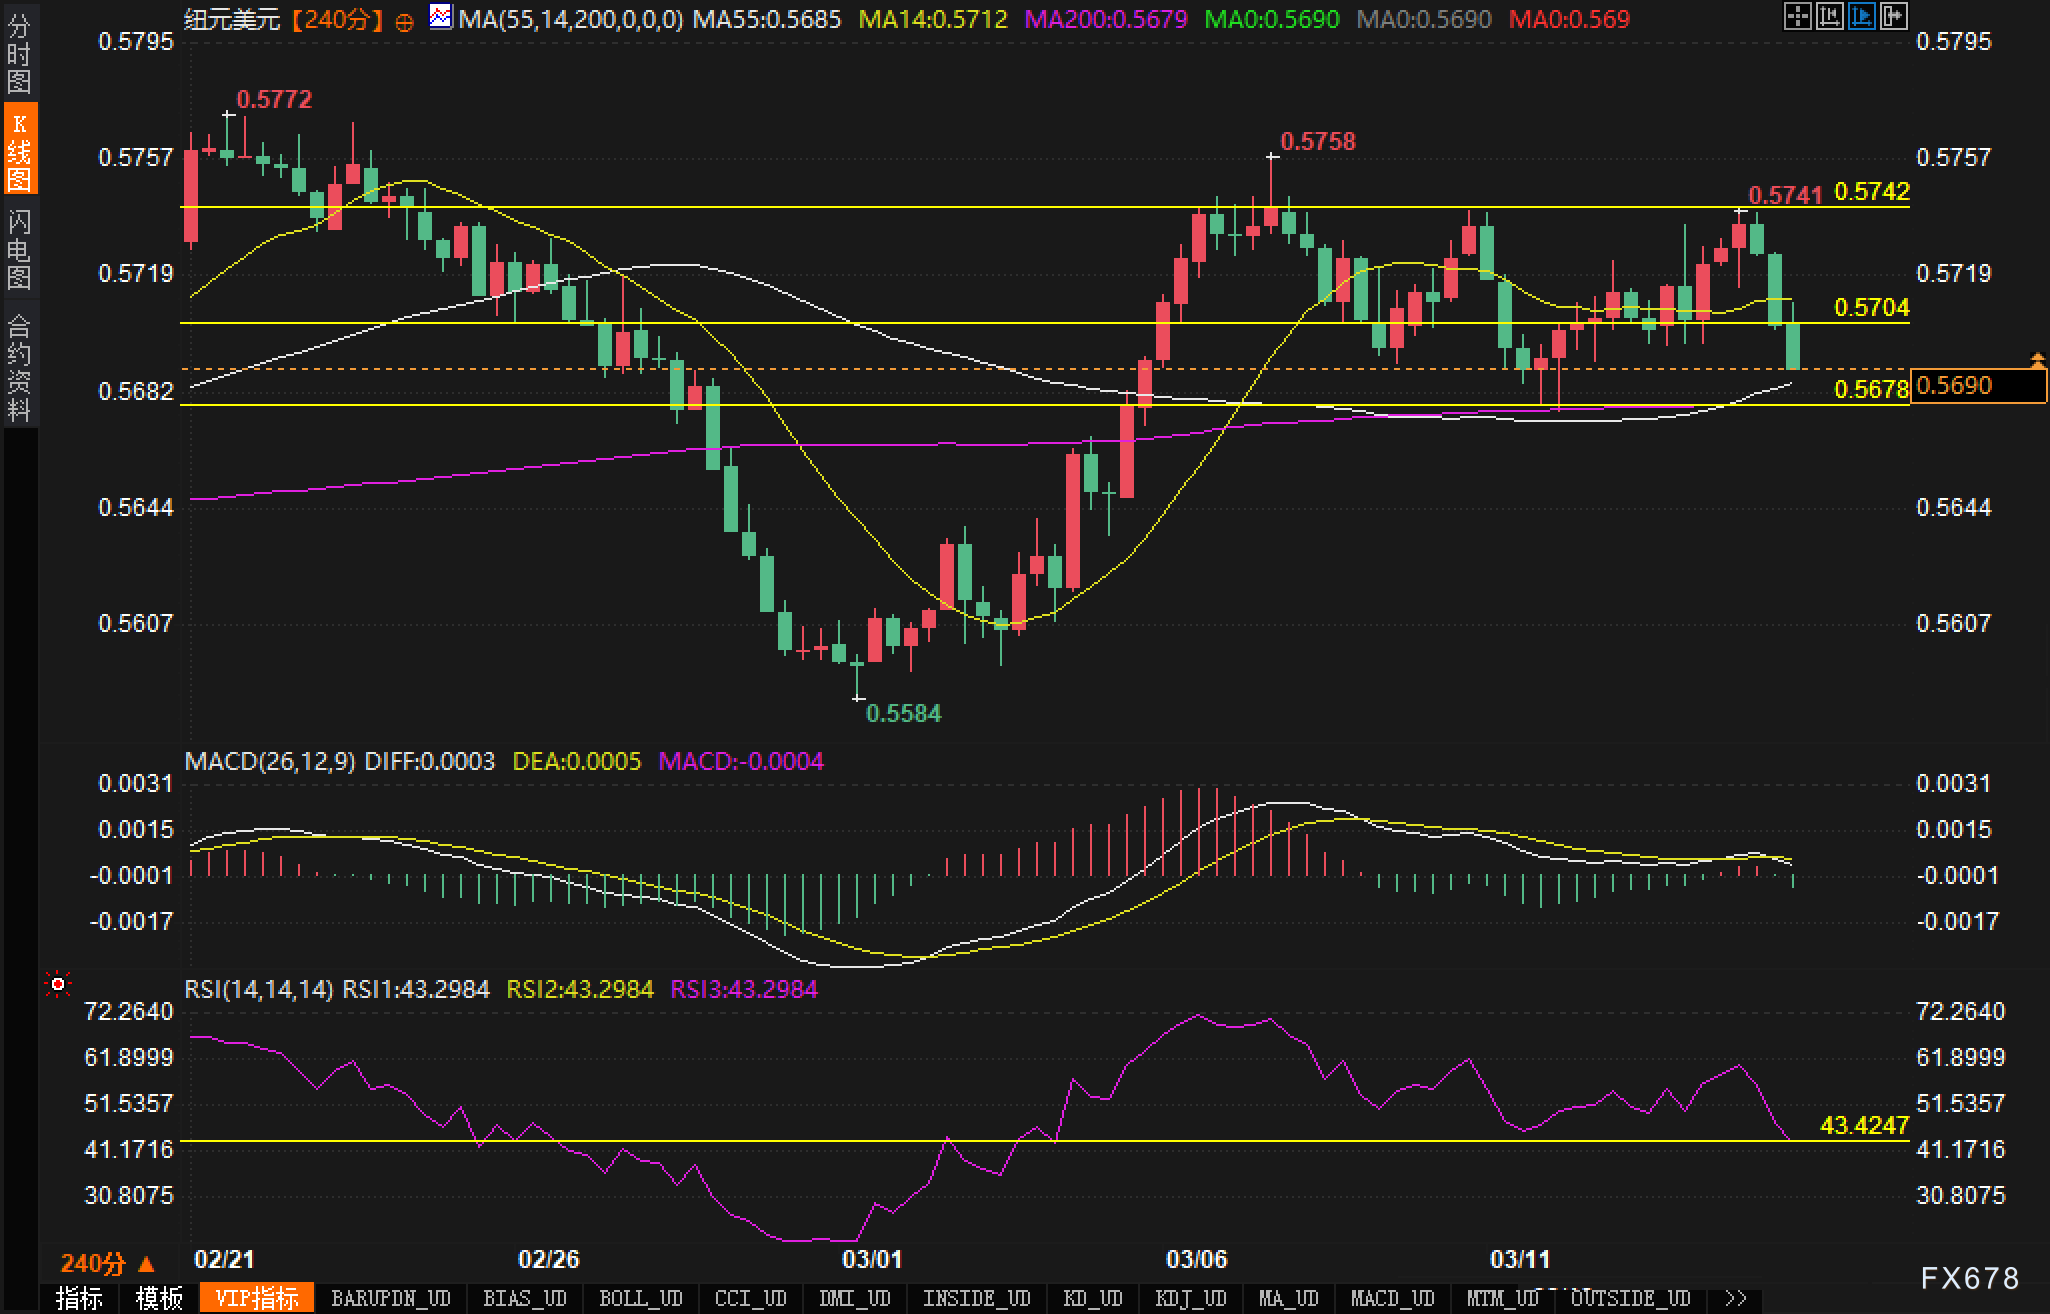Select the K线图 side tab

point(19,150)
